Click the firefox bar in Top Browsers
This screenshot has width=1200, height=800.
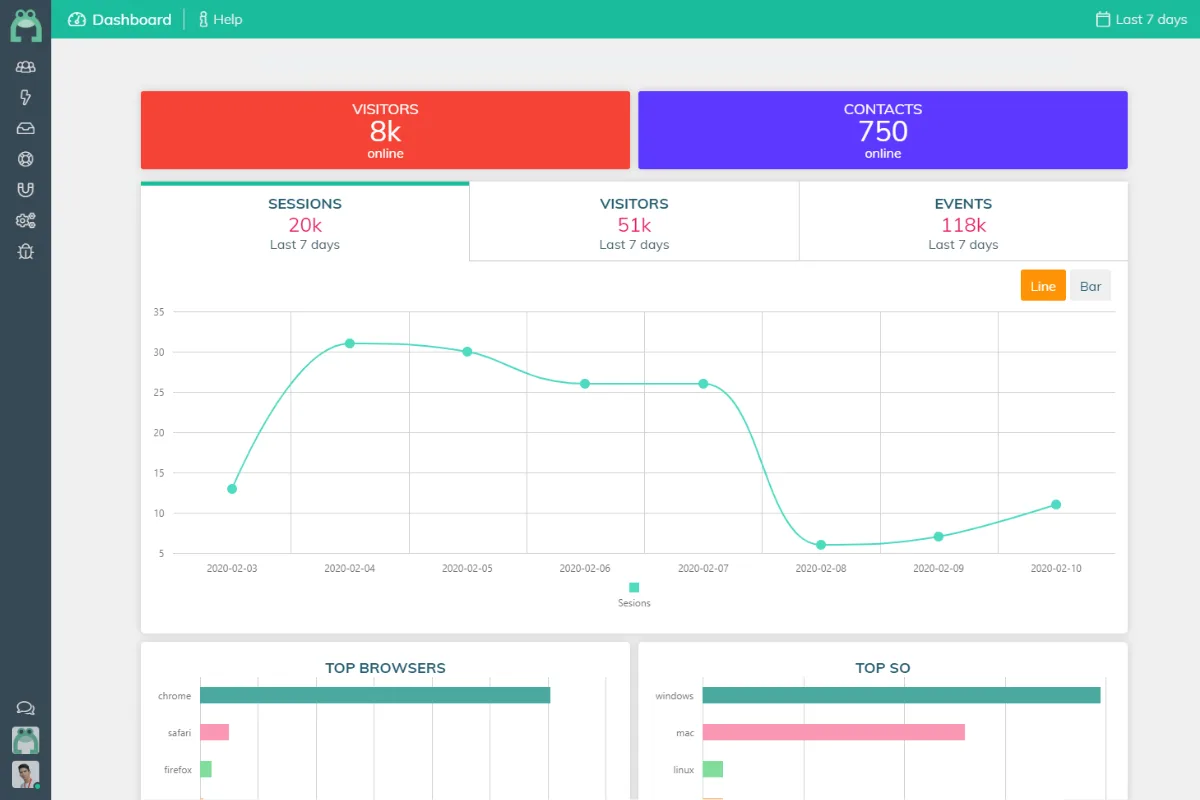pyautogui.click(x=206, y=769)
